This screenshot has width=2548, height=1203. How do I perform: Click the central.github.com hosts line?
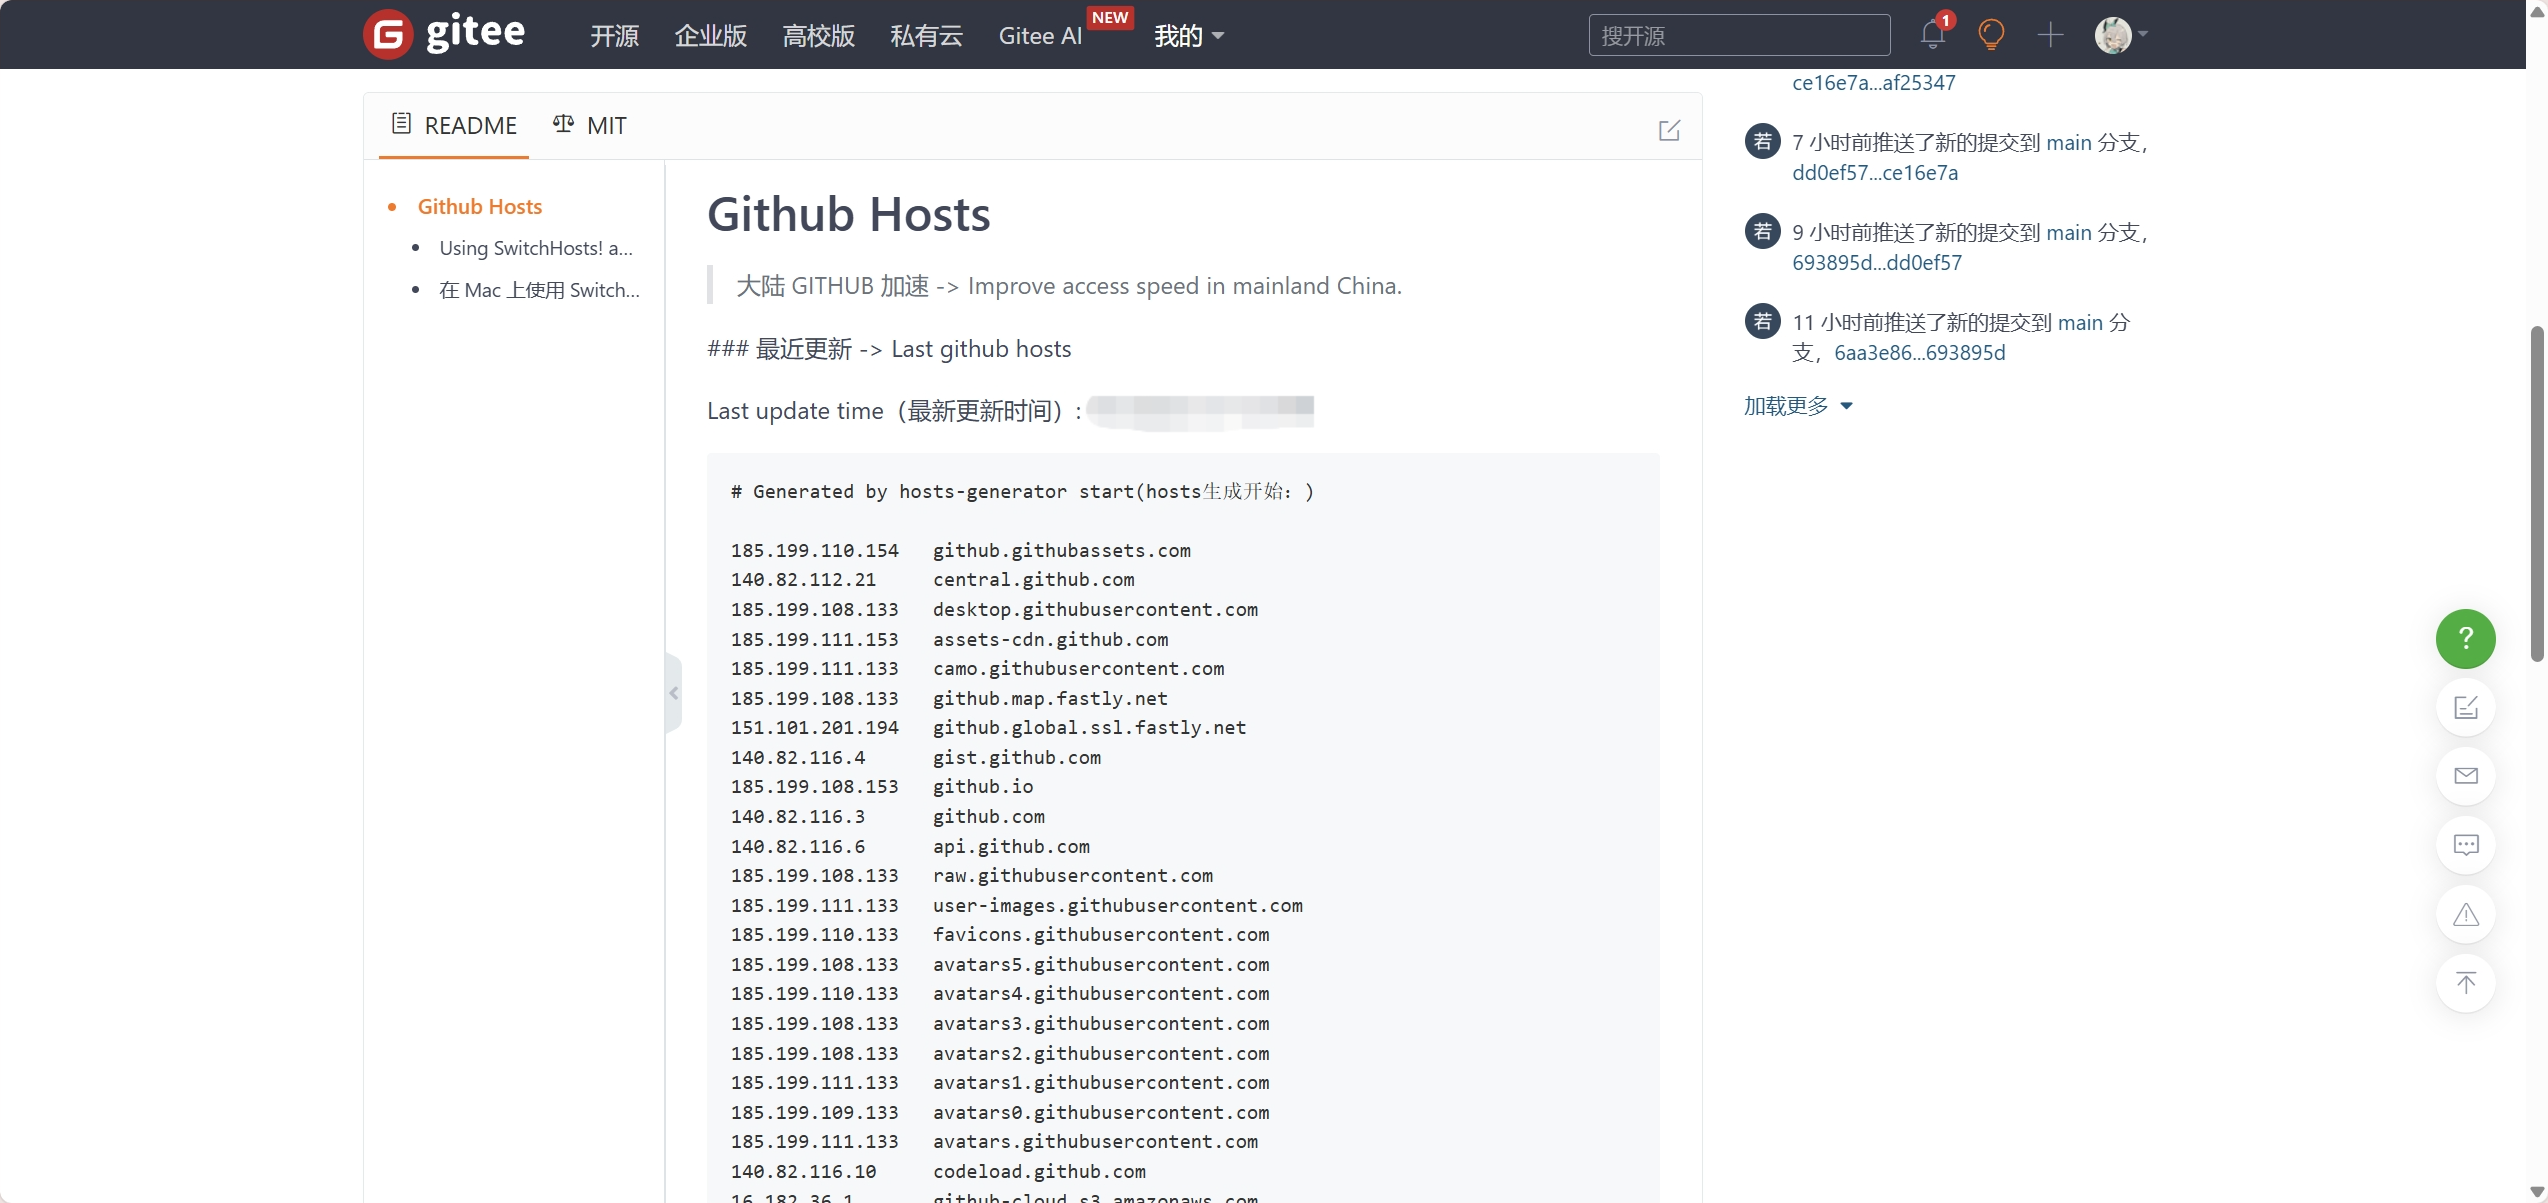click(932, 580)
